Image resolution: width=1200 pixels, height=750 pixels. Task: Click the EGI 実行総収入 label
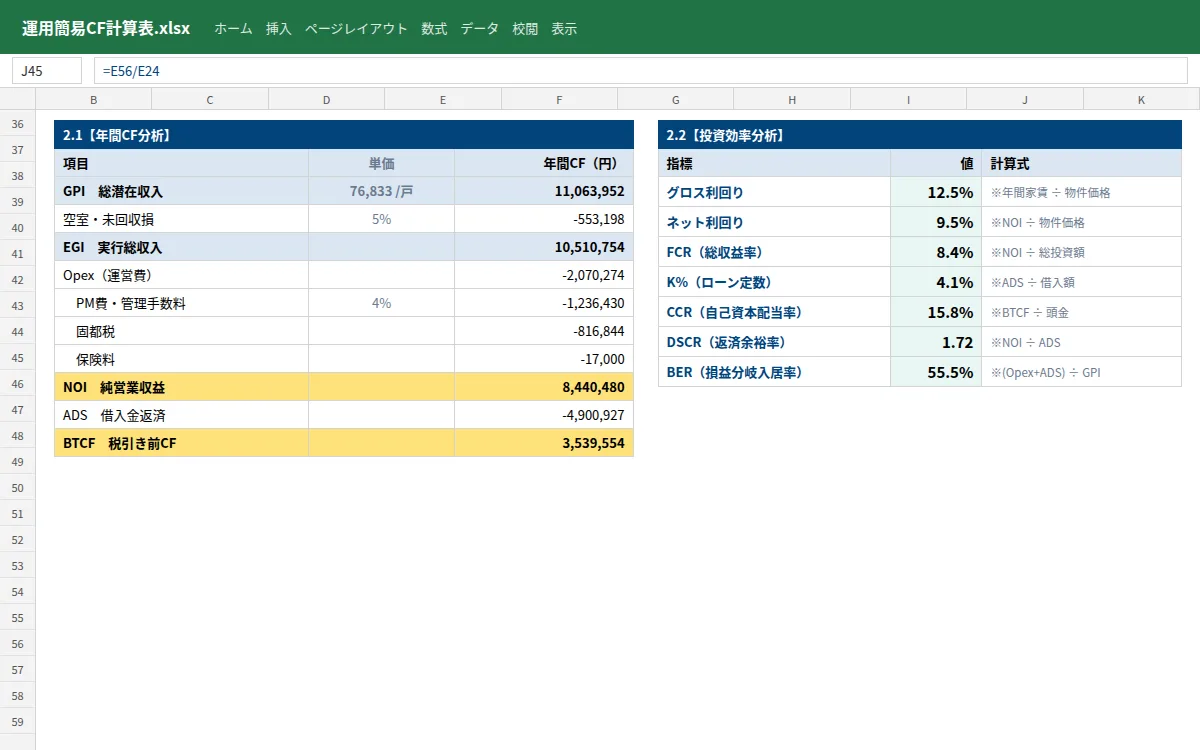181,247
